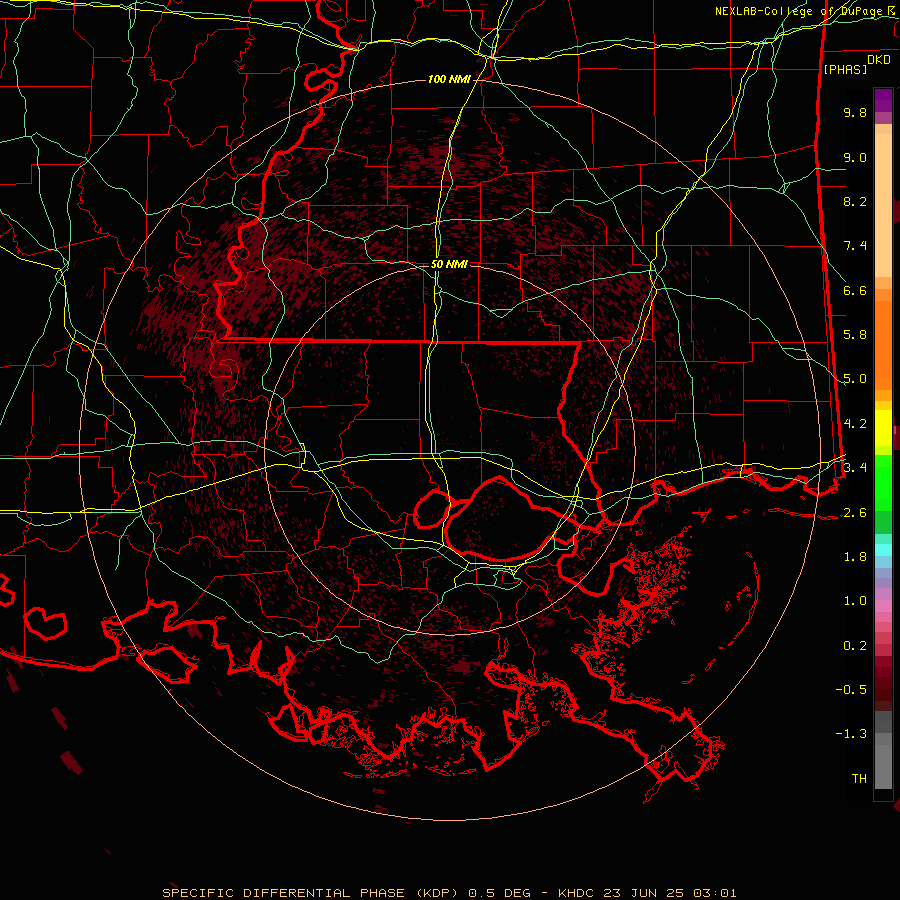Click the 100 NMI range ring label
This screenshot has height=900, width=900.
click(449, 79)
